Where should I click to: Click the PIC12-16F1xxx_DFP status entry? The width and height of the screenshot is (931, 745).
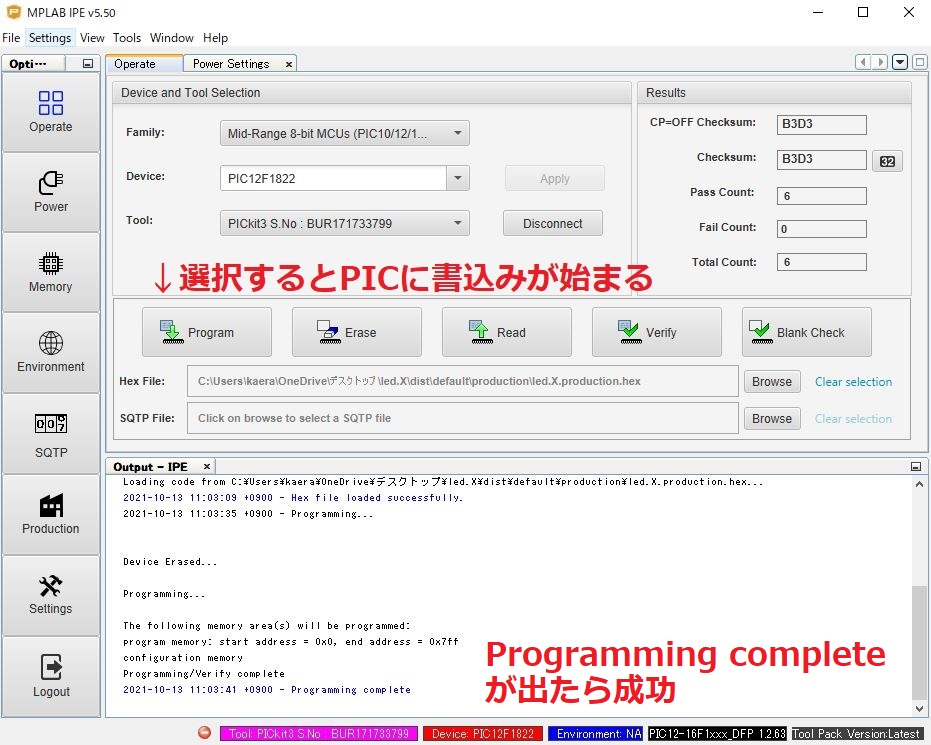pos(717,734)
